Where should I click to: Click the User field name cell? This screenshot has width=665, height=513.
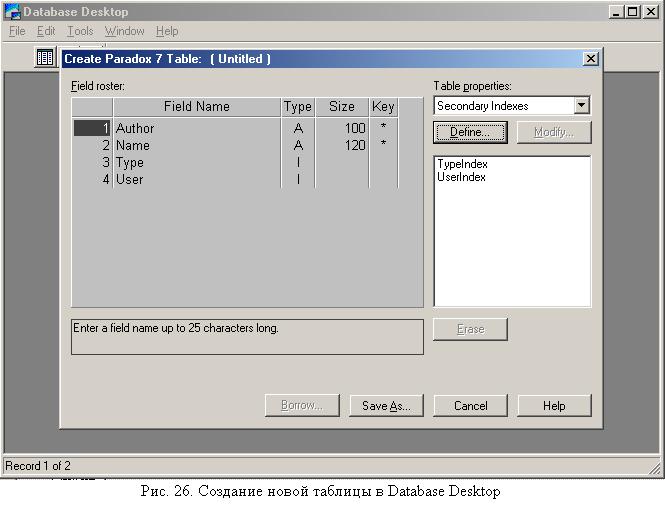point(197,179)
